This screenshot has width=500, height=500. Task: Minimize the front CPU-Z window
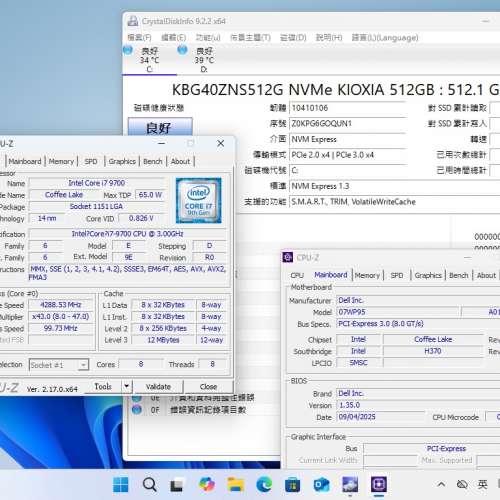coord(162,143)
